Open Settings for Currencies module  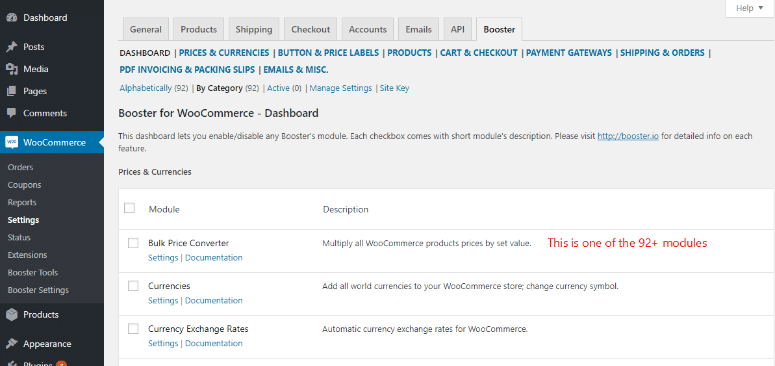[163, 301]
